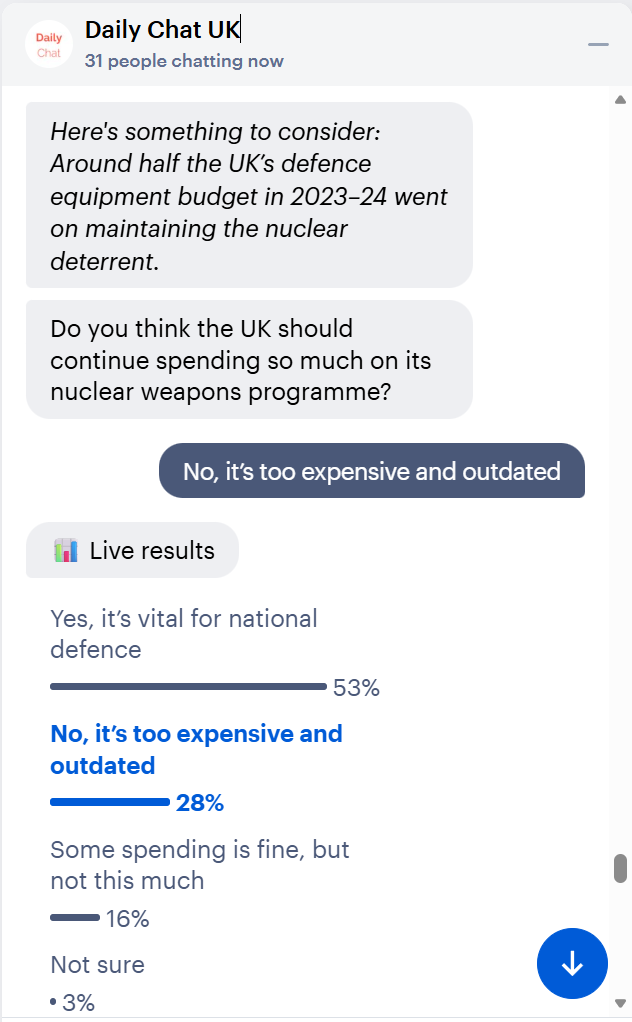This screenshot has height=1022, width=632.
Task: Click the sent reply bubble 'No, it's too expensive and outdated'
Action: 371,471
